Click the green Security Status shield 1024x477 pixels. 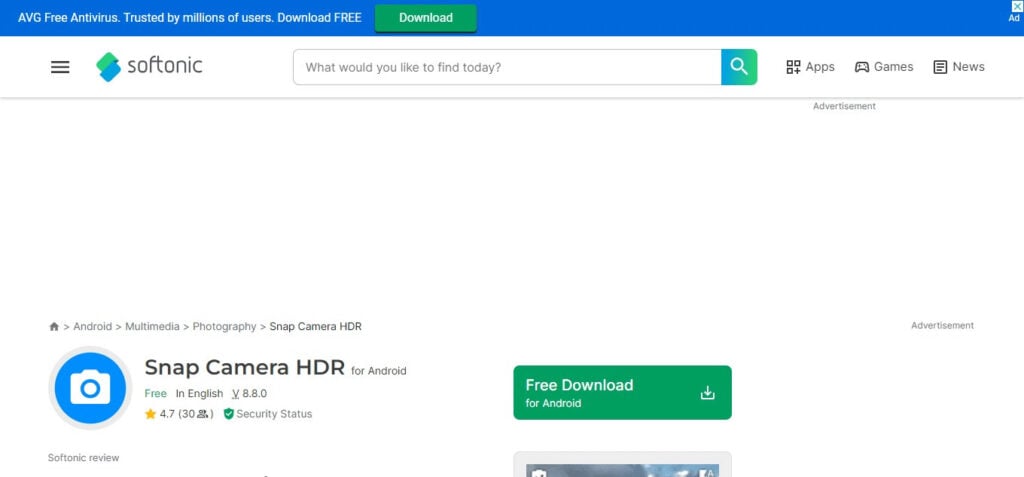[229, 414]
